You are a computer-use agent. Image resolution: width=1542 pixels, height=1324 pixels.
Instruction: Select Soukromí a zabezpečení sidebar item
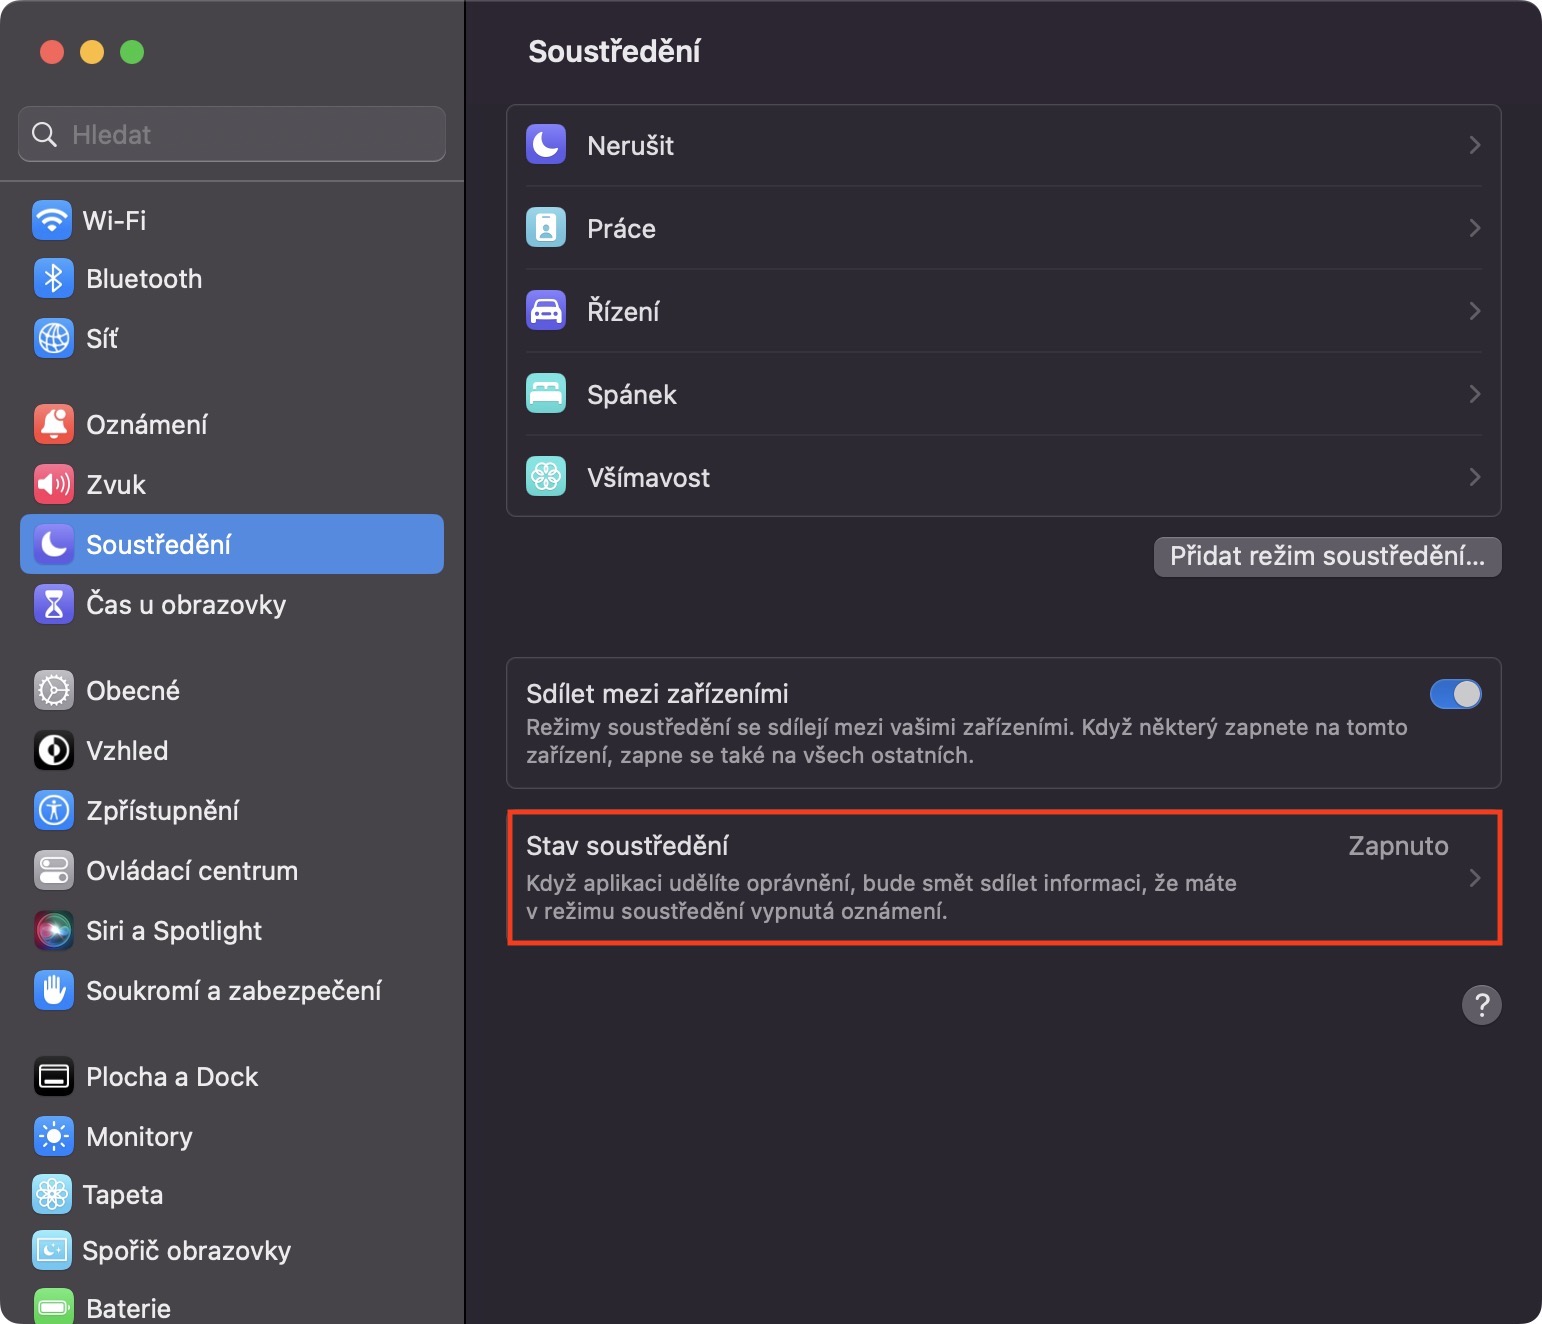[x=233, y=991]
